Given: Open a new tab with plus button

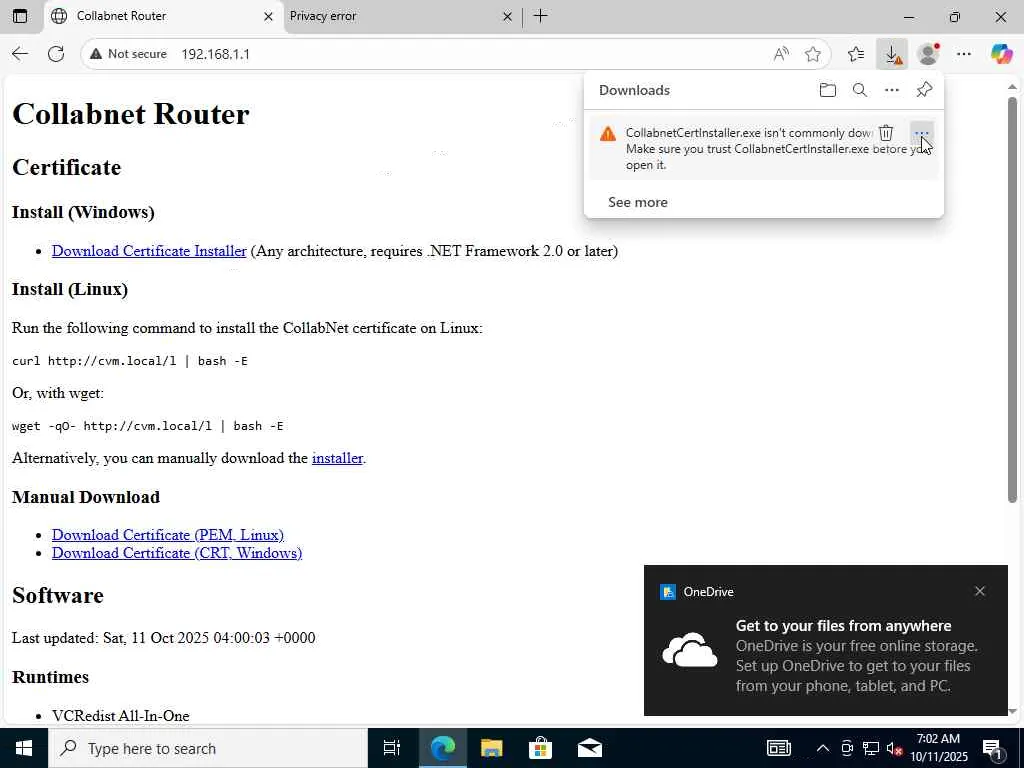Looking at the screenshot, I should (541, 16).
